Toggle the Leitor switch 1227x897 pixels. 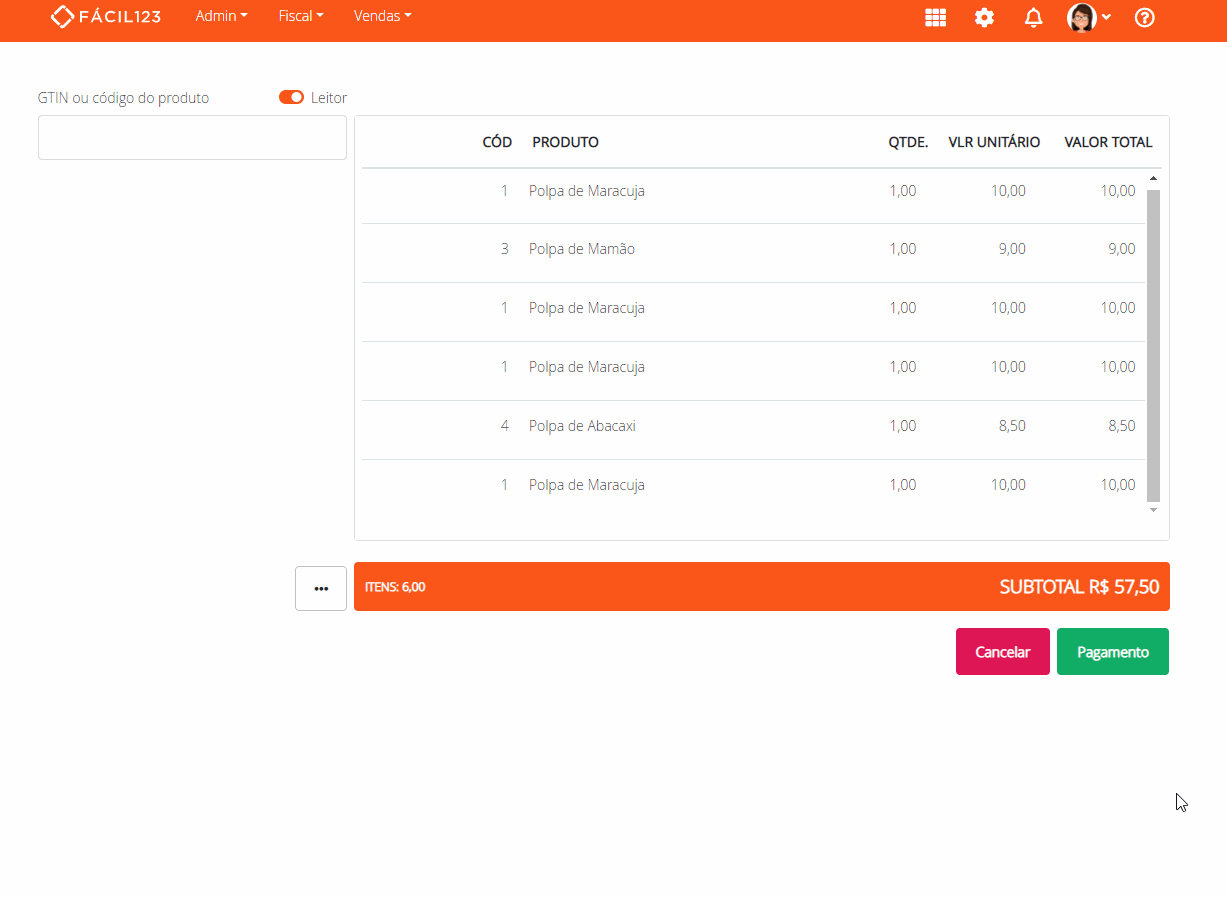[291, 97]
